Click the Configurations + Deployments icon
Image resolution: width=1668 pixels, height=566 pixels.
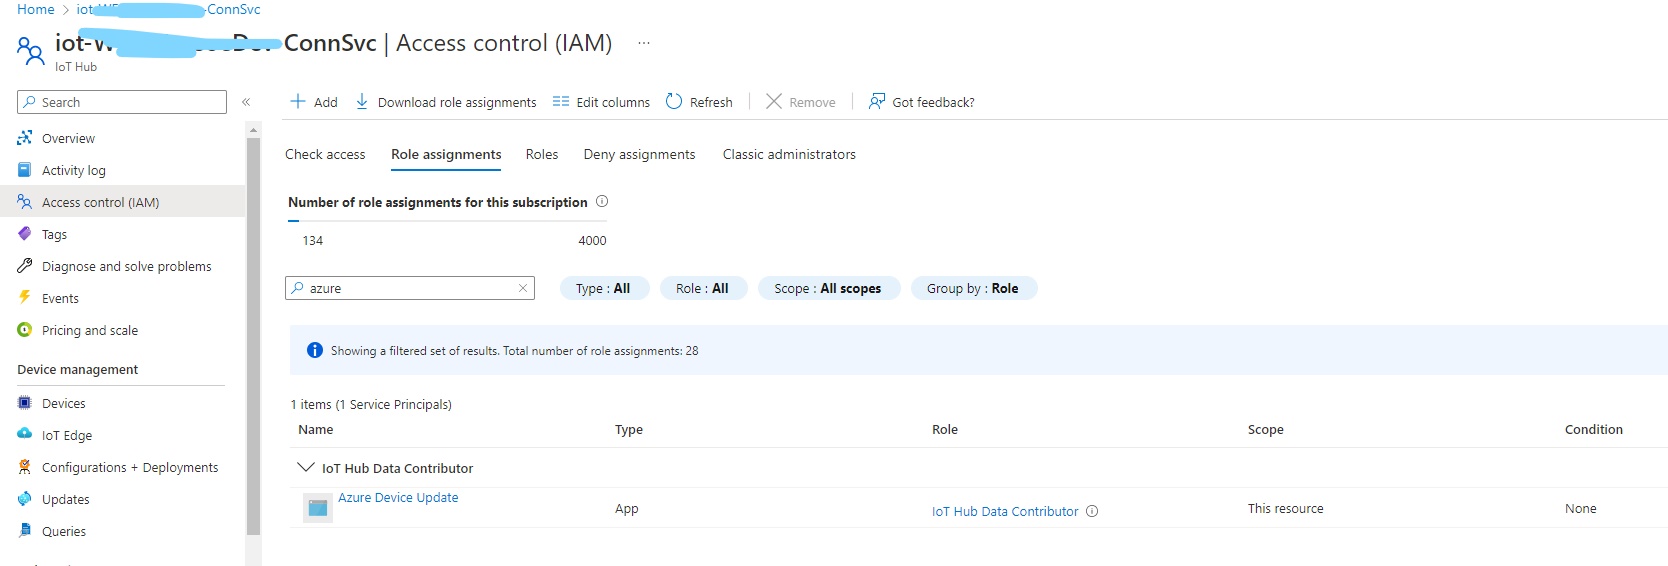point(25,467)
